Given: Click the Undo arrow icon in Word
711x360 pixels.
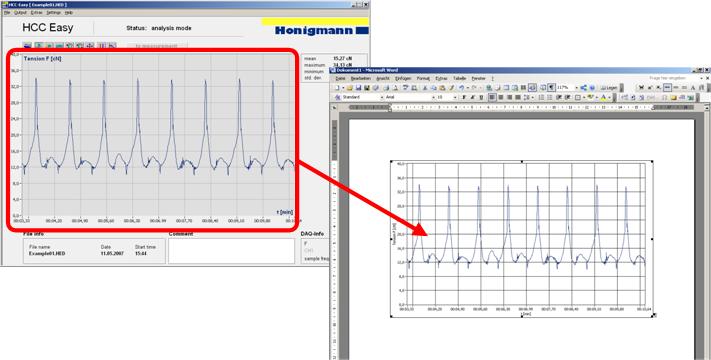Looking at the screenshot, I should (x=462, y=88).
